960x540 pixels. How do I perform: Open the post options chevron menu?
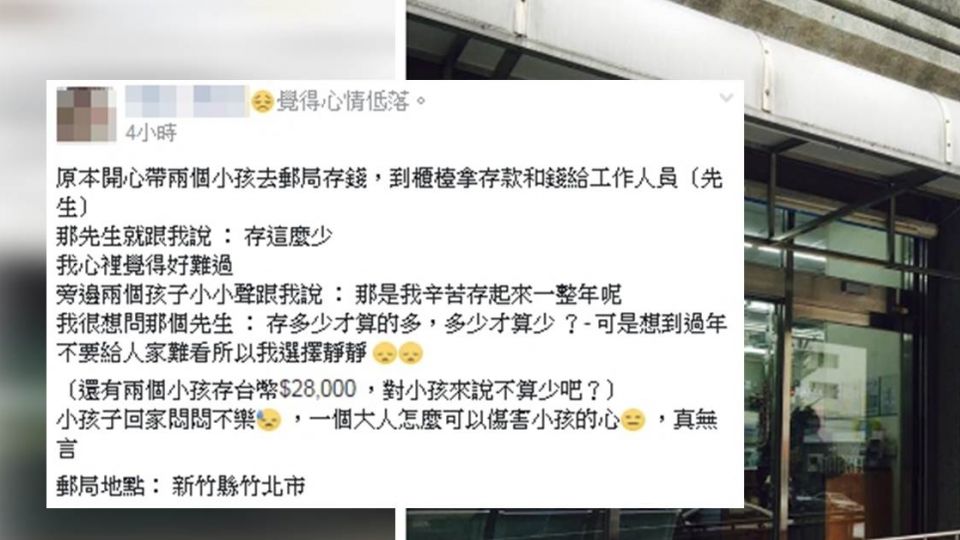pos(726,97)
